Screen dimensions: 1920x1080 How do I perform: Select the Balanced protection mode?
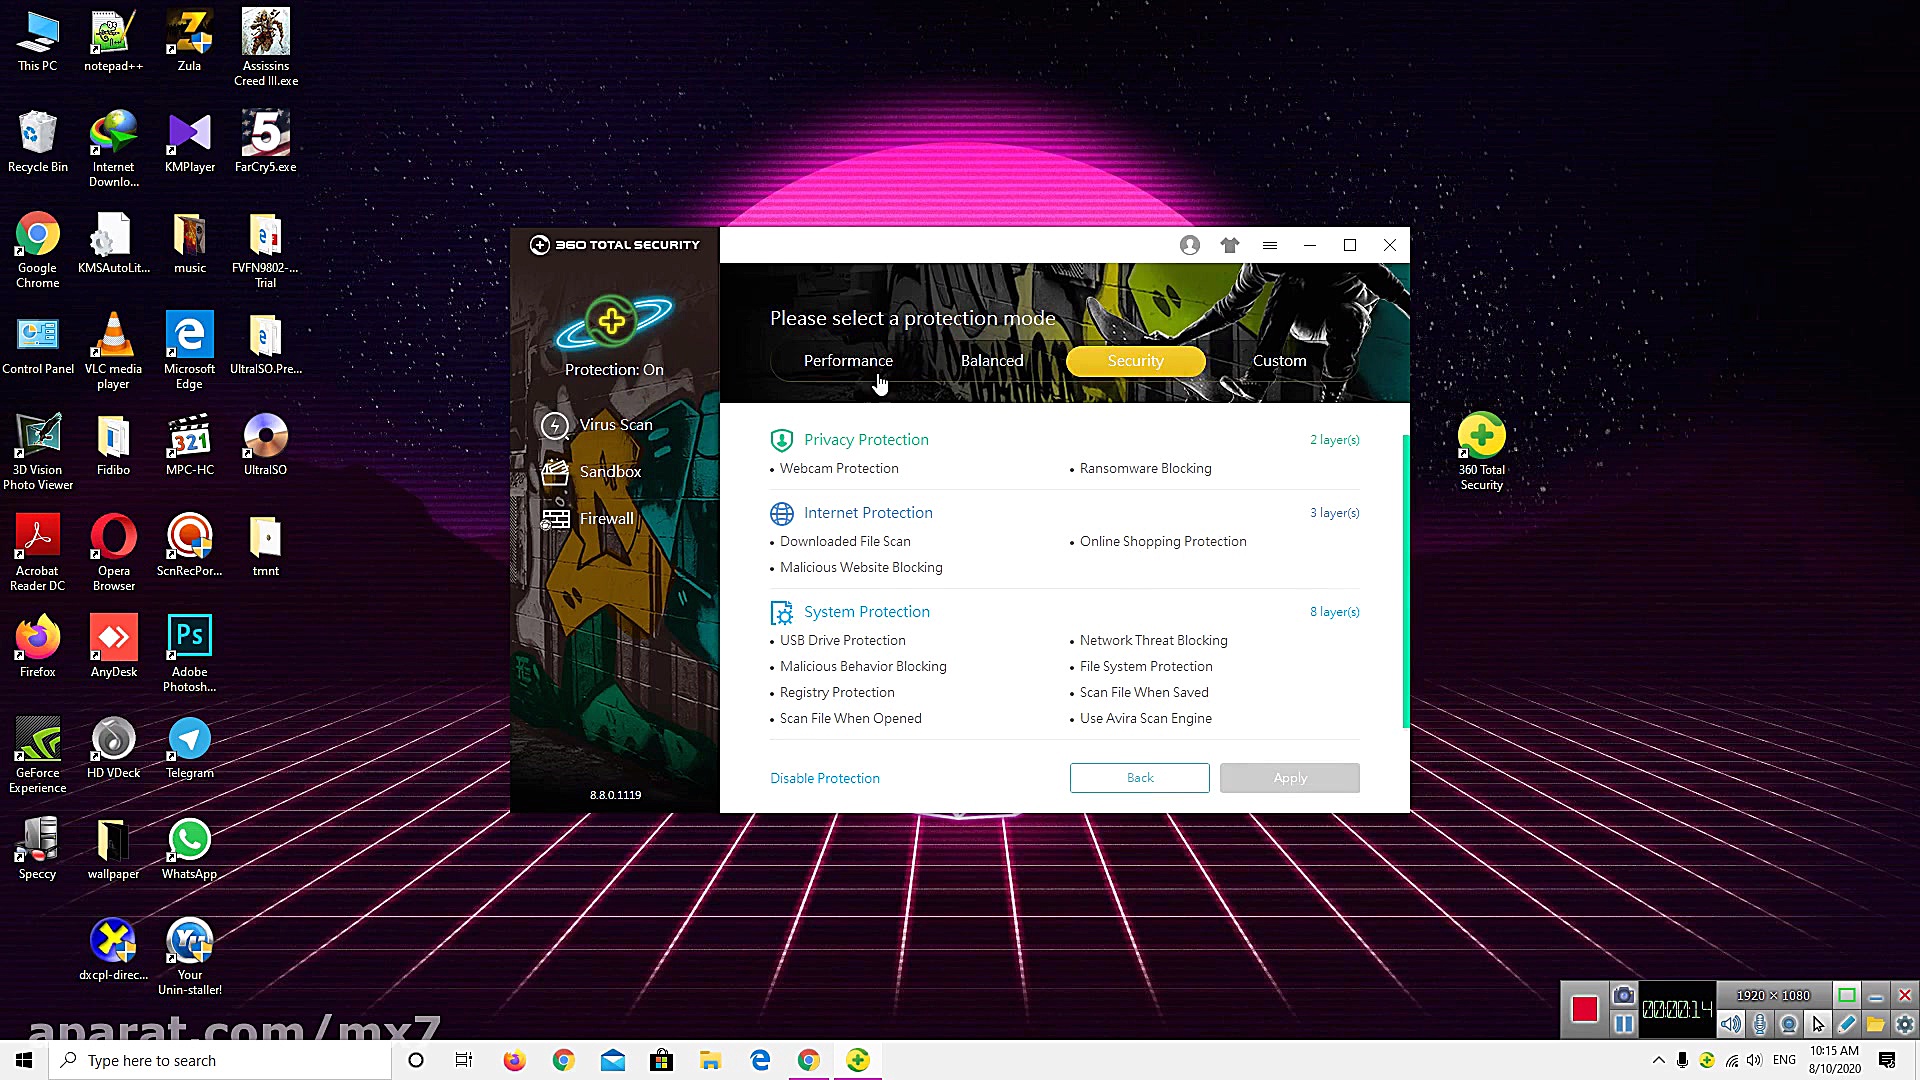(991, 361)
